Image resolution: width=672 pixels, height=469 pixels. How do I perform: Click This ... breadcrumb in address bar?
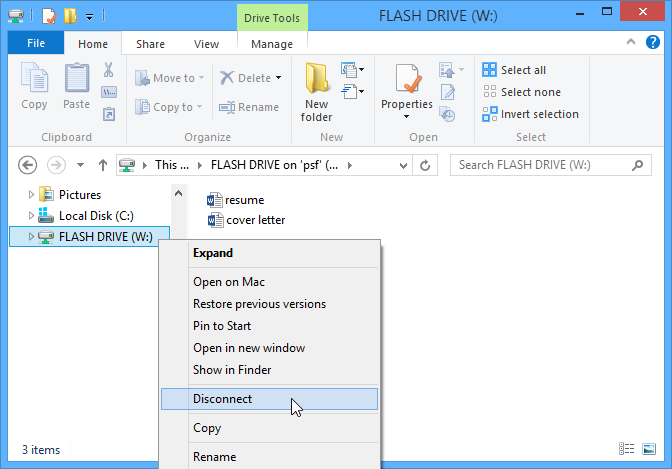(171, 165)
